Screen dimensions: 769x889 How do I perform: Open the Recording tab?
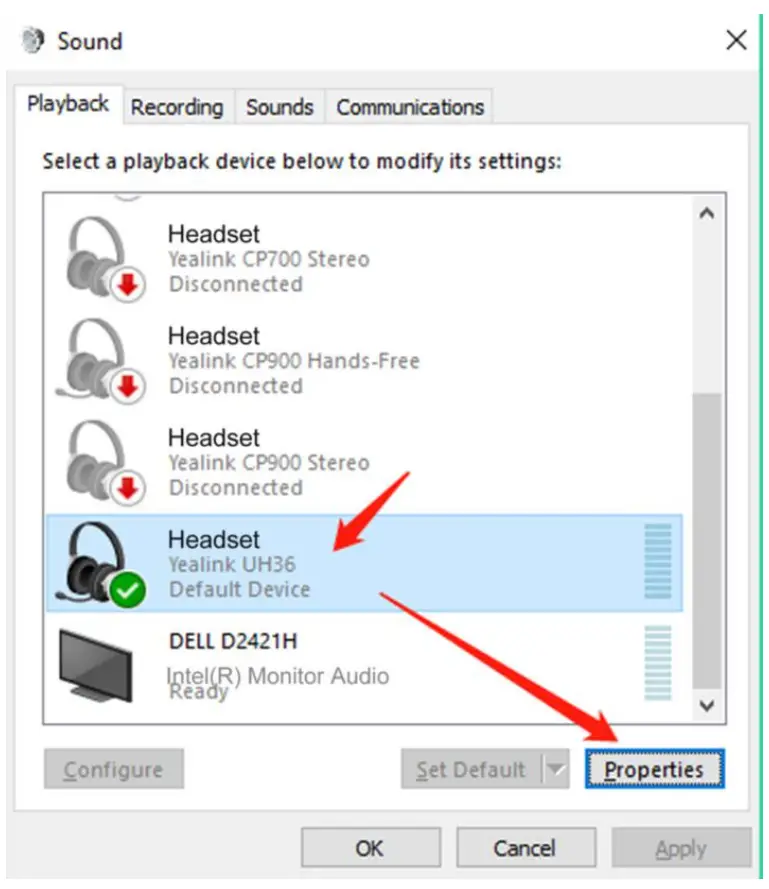pyautogui.click(x=178, y=107)
